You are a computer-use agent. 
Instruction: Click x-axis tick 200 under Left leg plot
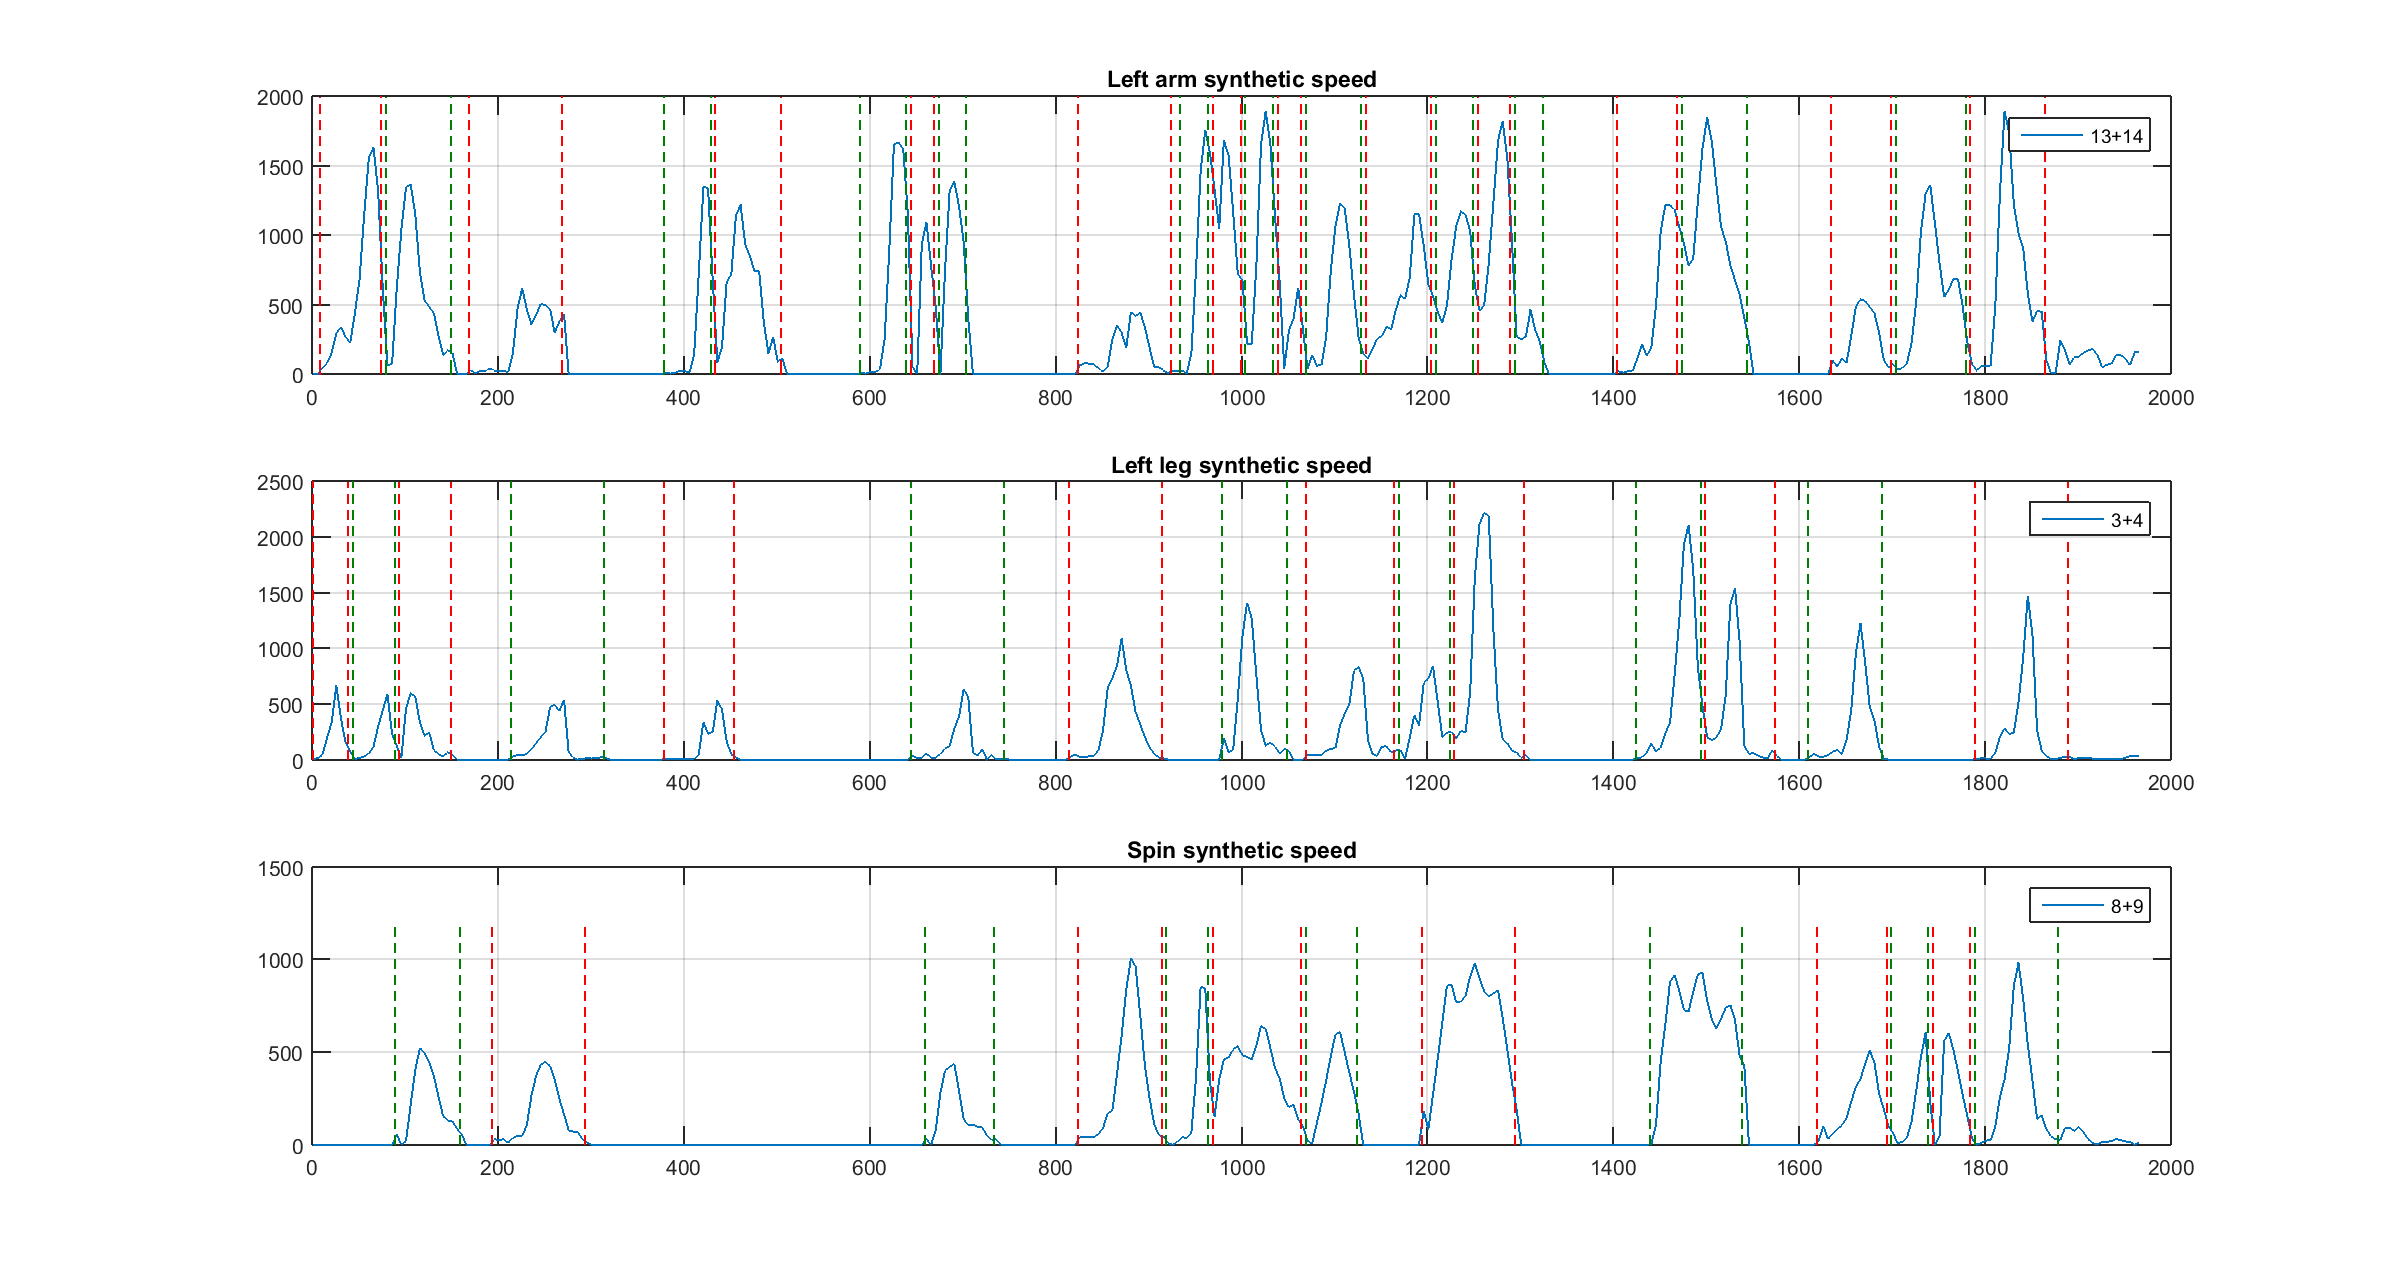coord(497,783)
